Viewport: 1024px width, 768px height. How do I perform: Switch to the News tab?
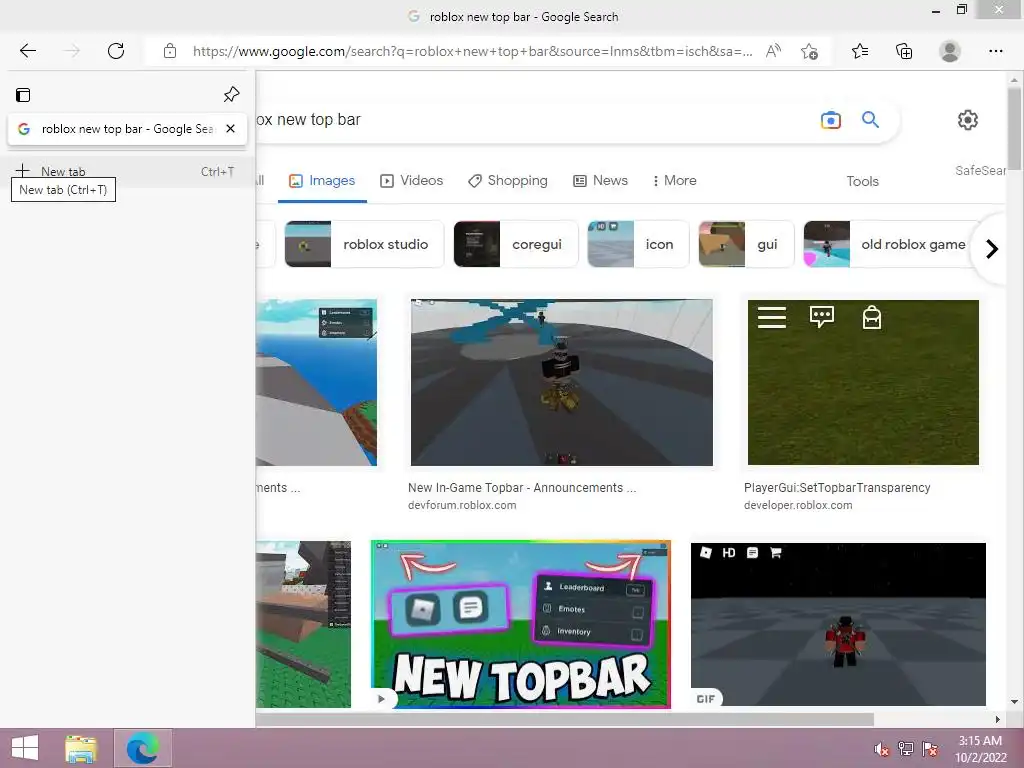click(x=600, y=181)
